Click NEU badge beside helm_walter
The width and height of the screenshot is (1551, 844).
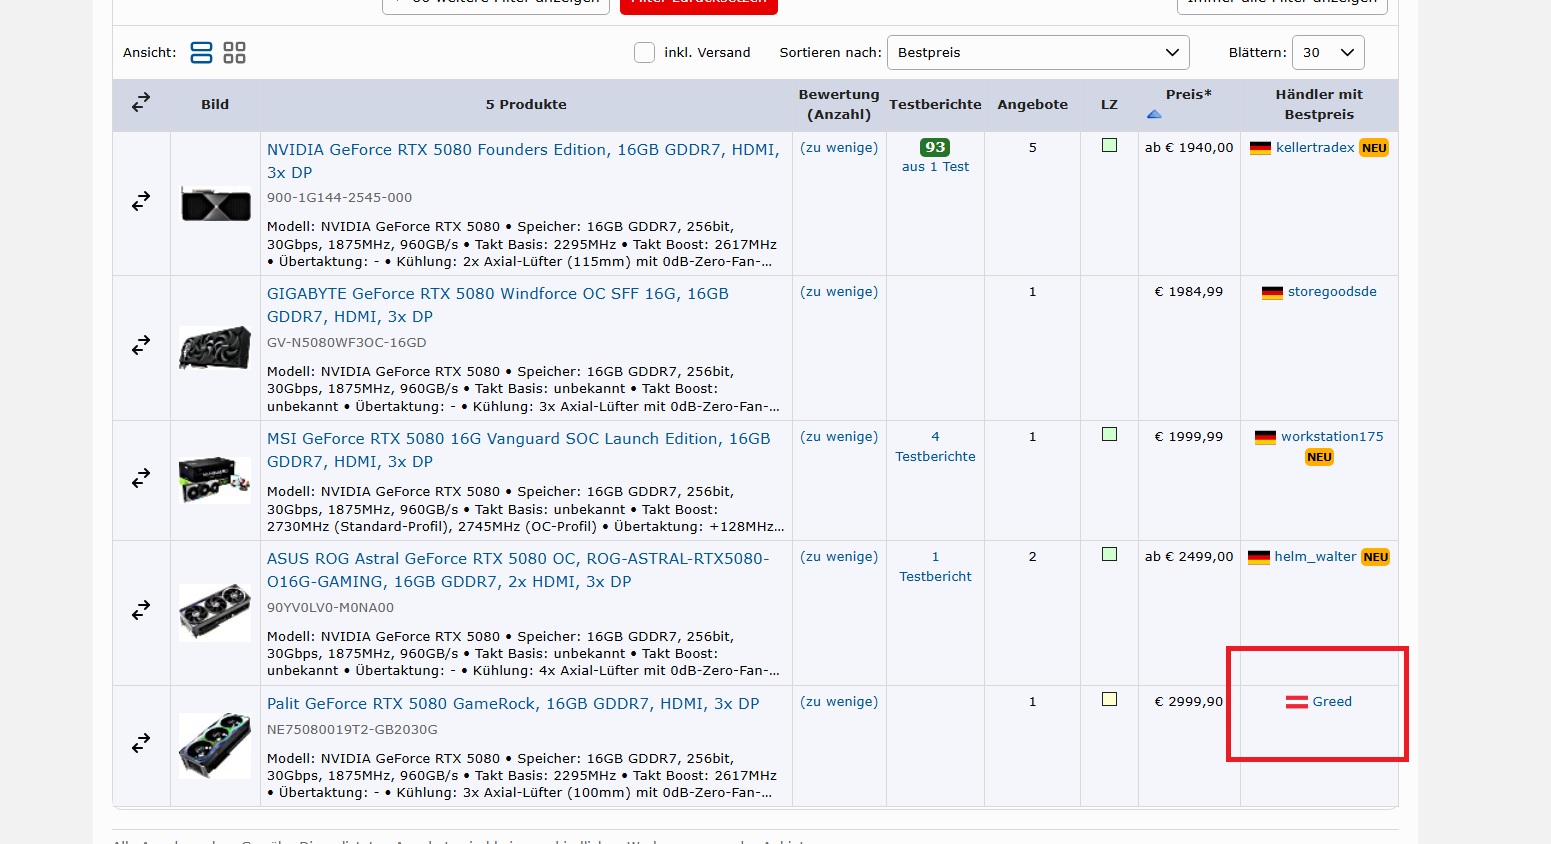click(1376, 557)
